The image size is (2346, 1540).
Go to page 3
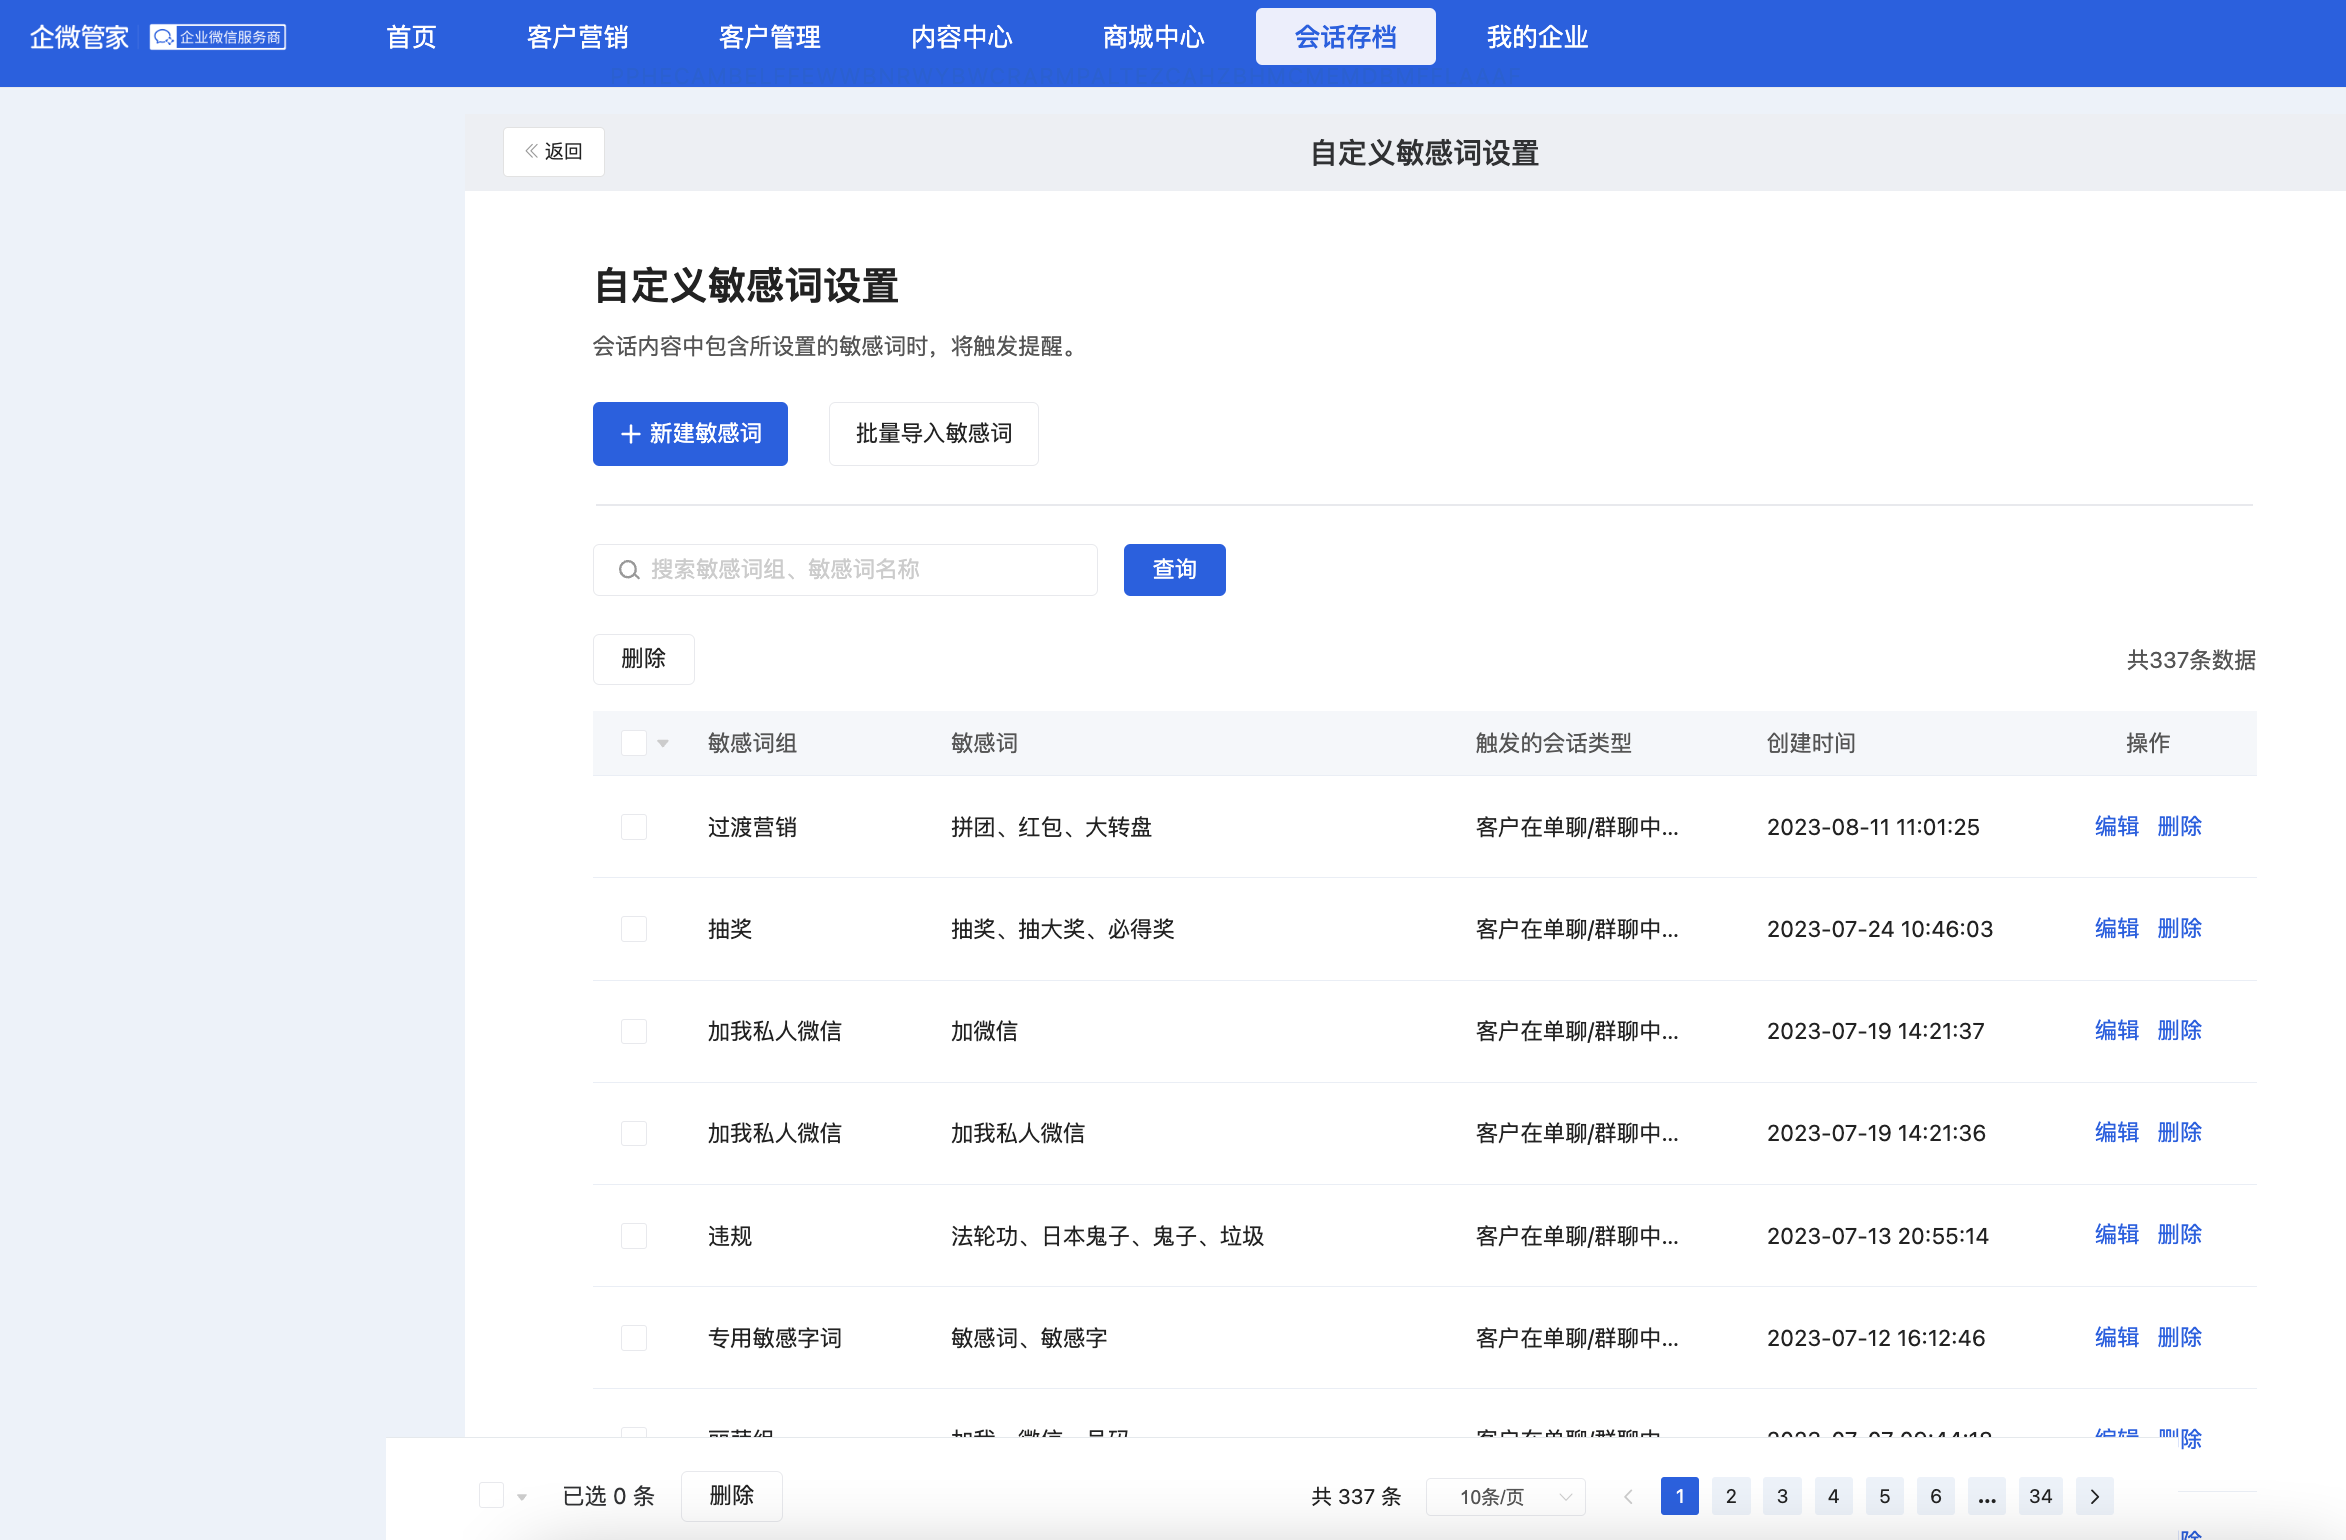[1782, 1496]
